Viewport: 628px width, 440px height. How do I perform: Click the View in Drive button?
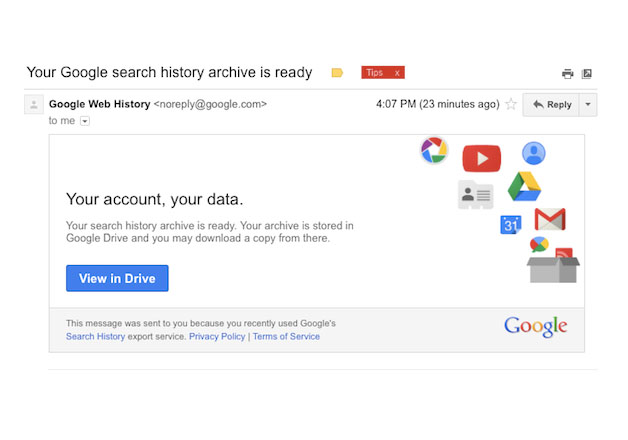[117, 278]
